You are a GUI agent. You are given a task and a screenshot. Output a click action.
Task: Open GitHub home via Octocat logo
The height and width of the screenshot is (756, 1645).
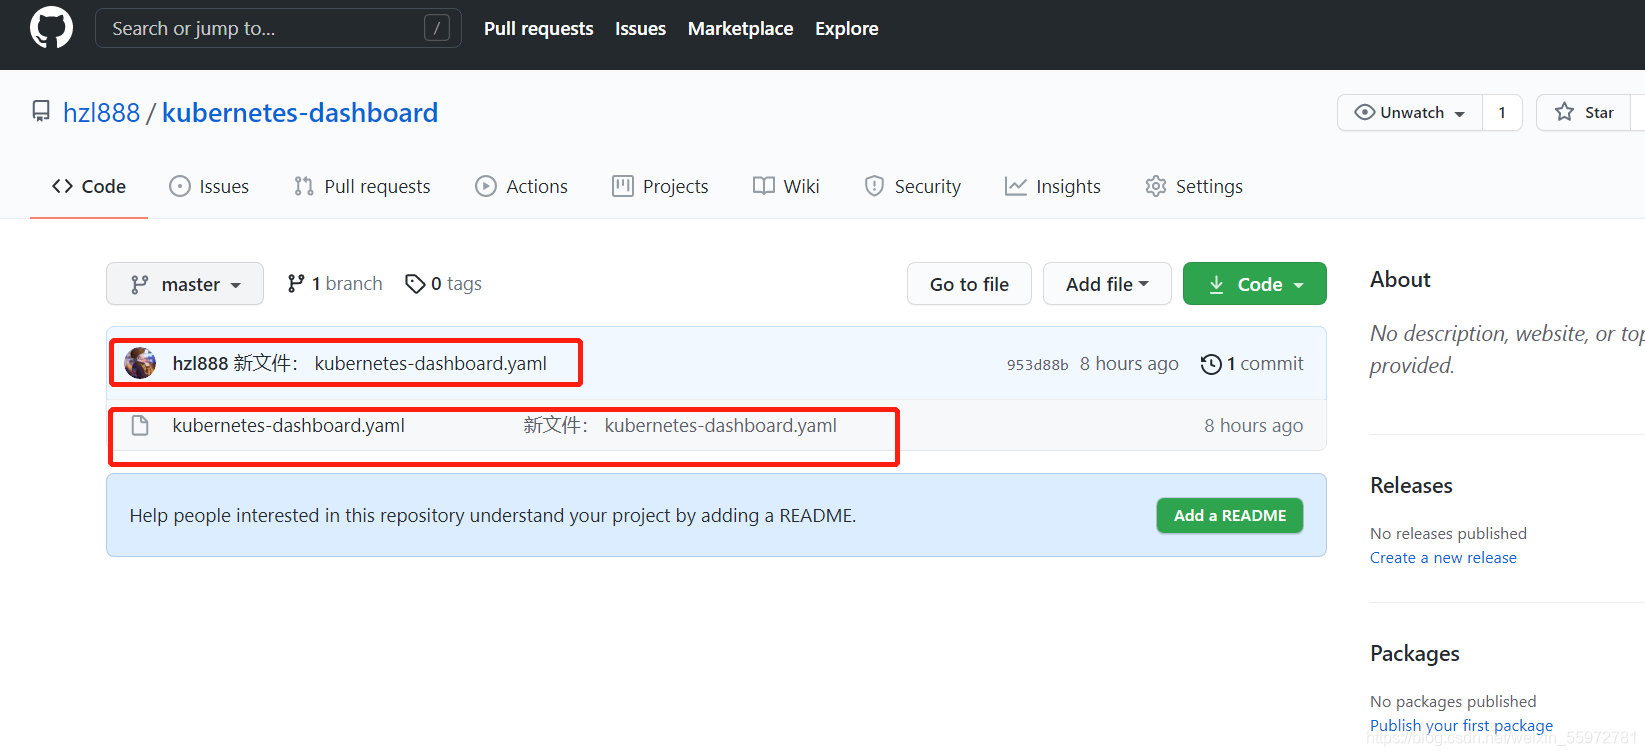pos(51,28)
